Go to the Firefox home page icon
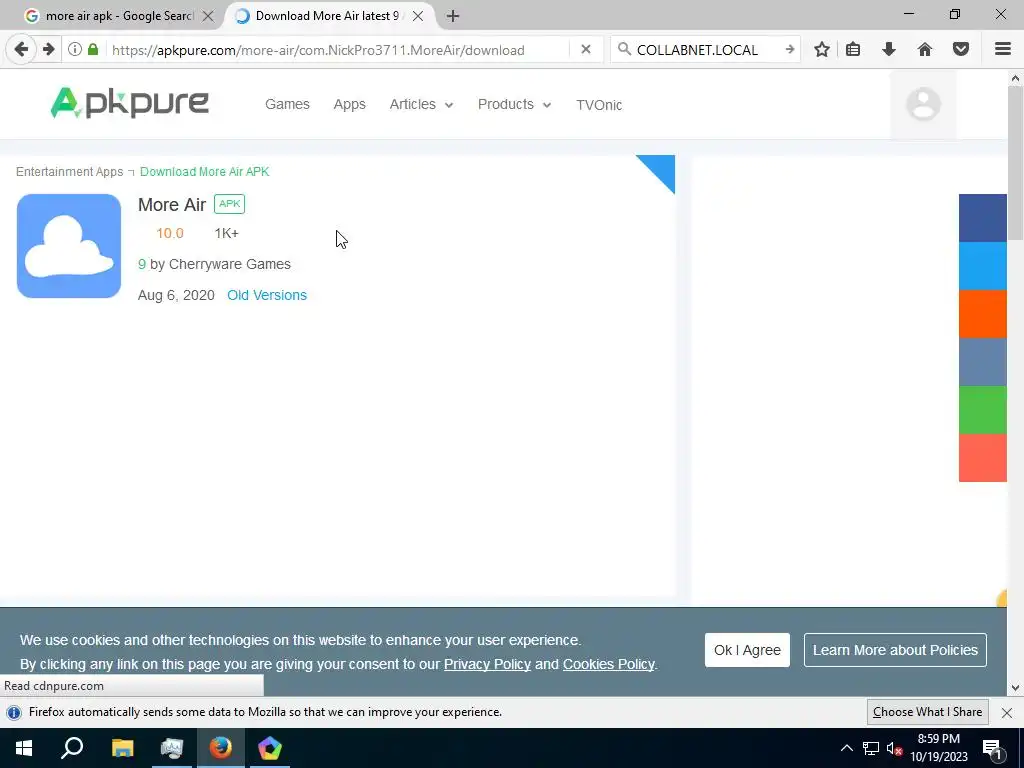1024x768 pixels. (925, 50)
